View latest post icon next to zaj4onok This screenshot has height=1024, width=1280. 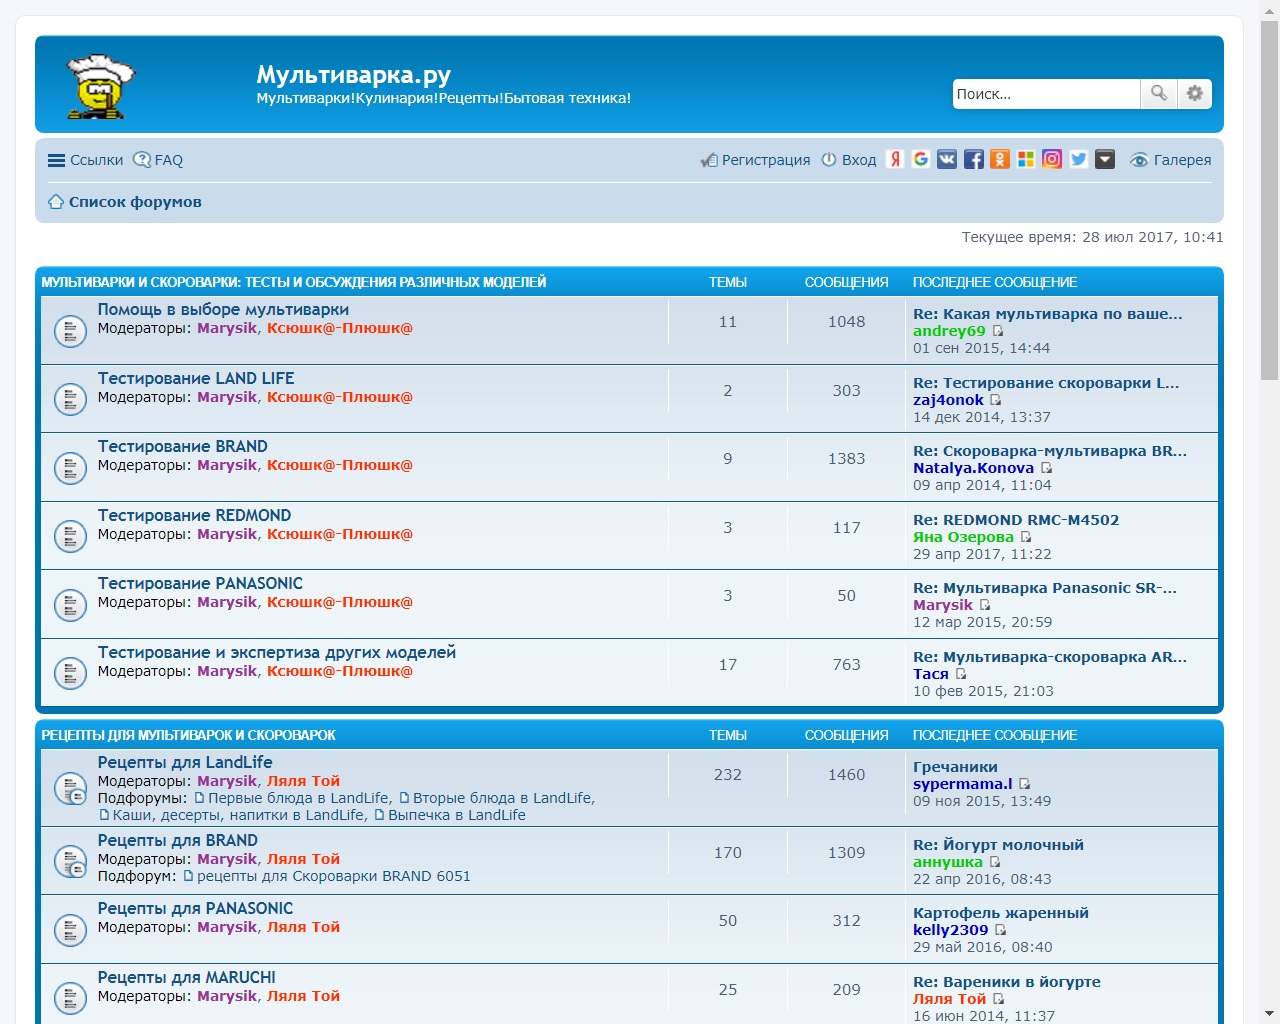point(995,401)
